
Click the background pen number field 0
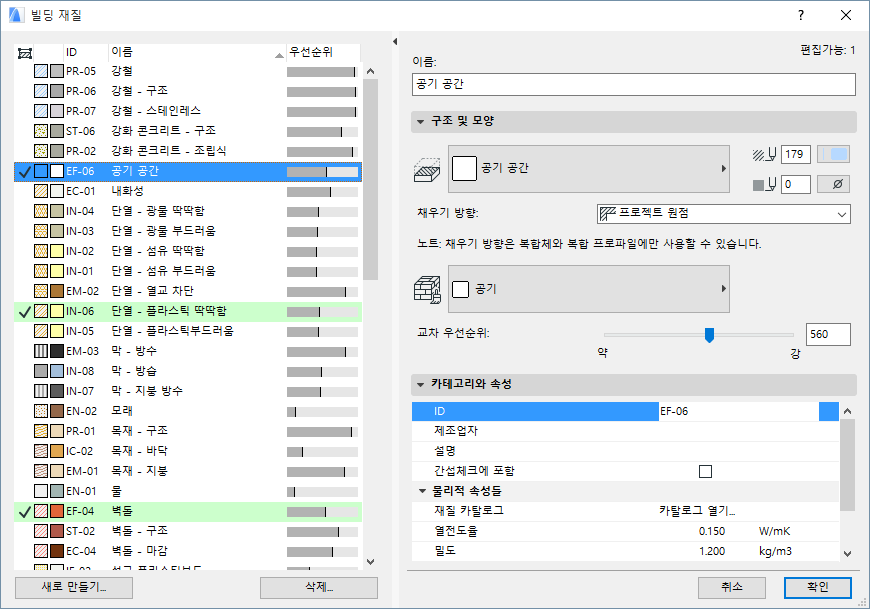click(796, 185)
